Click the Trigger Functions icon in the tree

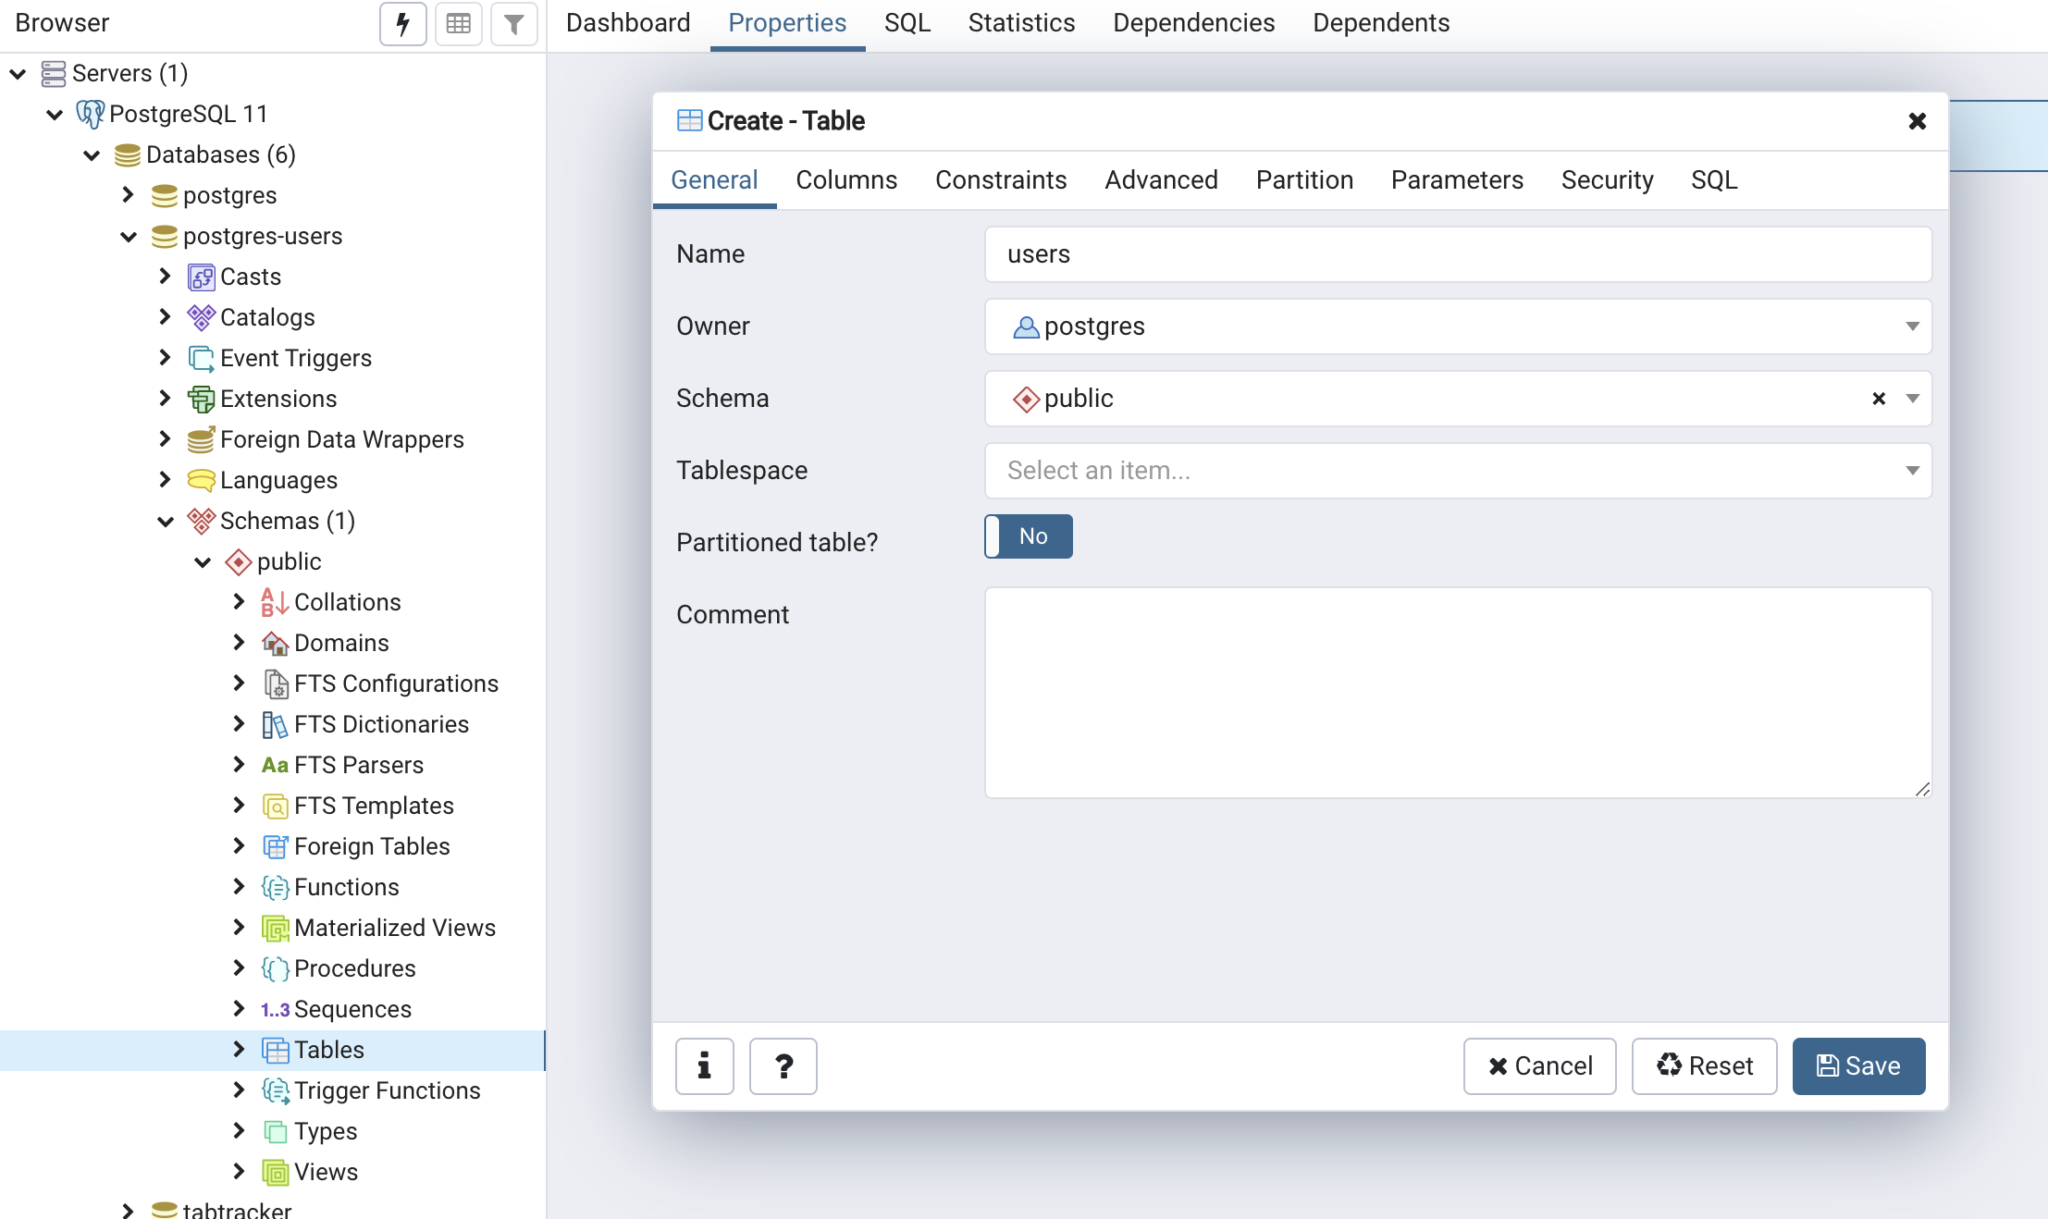274,1090
